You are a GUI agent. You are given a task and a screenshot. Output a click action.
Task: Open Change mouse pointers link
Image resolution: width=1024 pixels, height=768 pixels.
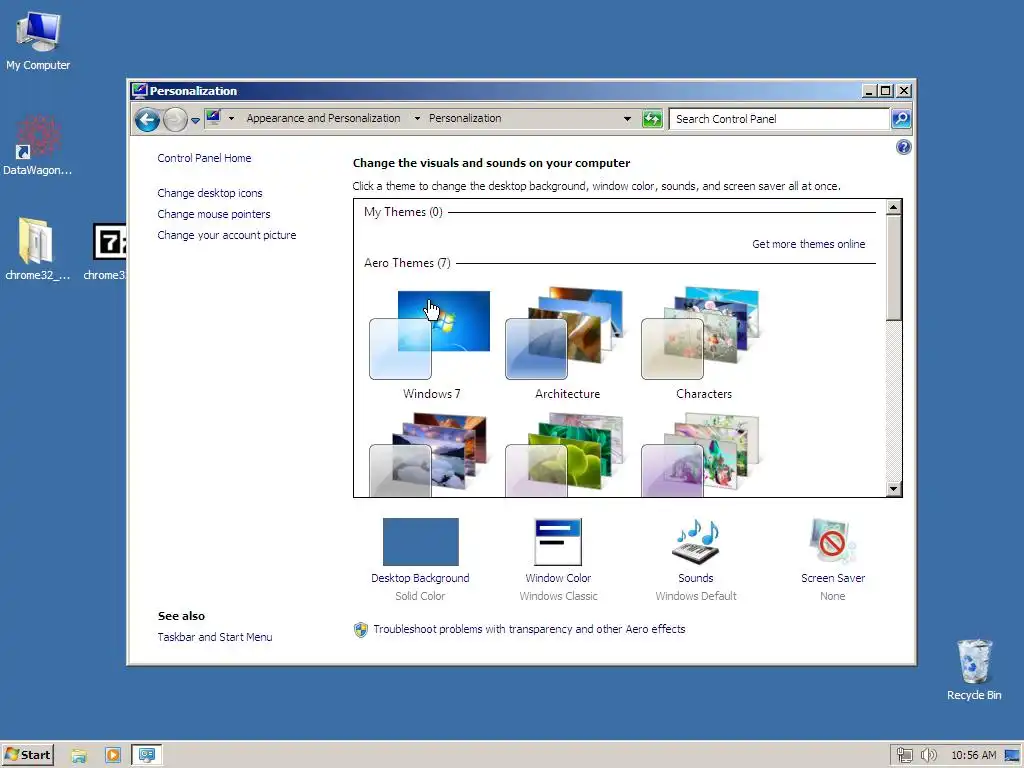[x=214, y=214]
